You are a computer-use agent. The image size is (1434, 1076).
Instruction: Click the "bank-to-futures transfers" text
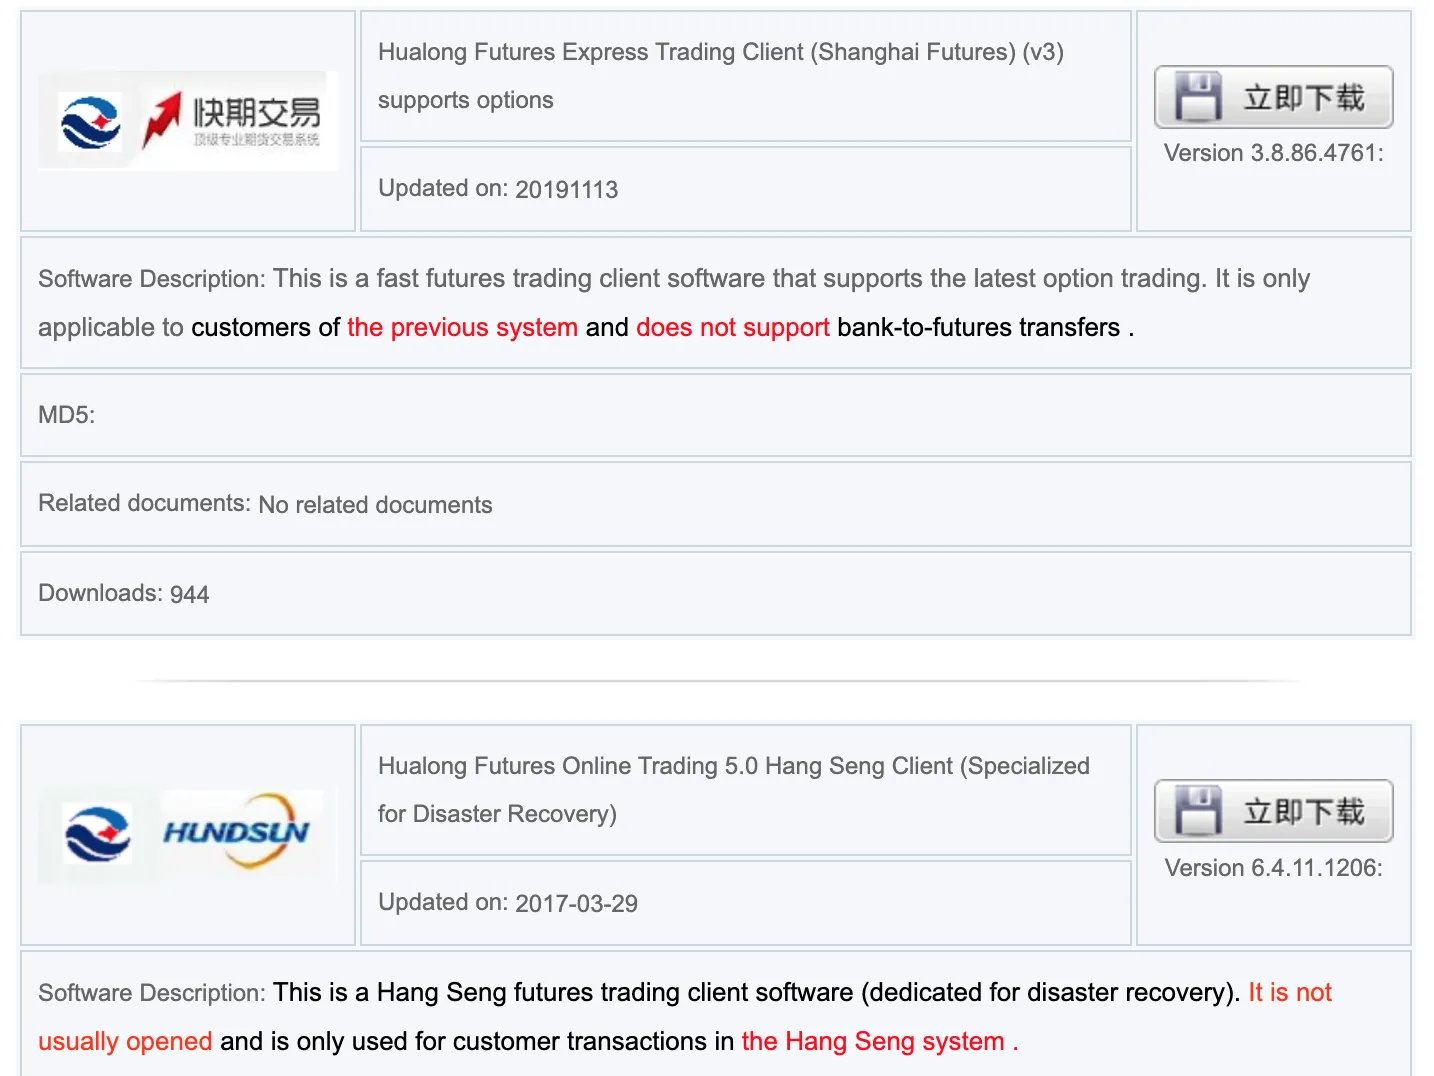(x=978, y=327)
